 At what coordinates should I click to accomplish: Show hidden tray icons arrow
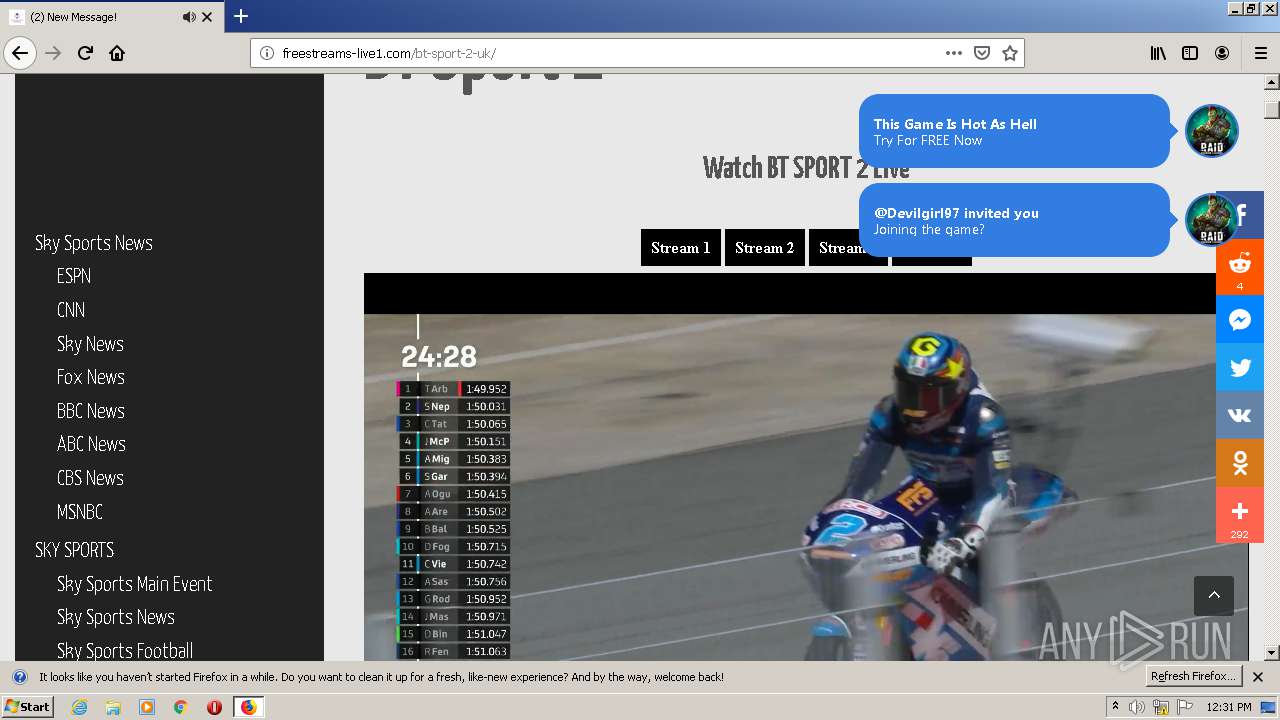(x=1115, y=707)
